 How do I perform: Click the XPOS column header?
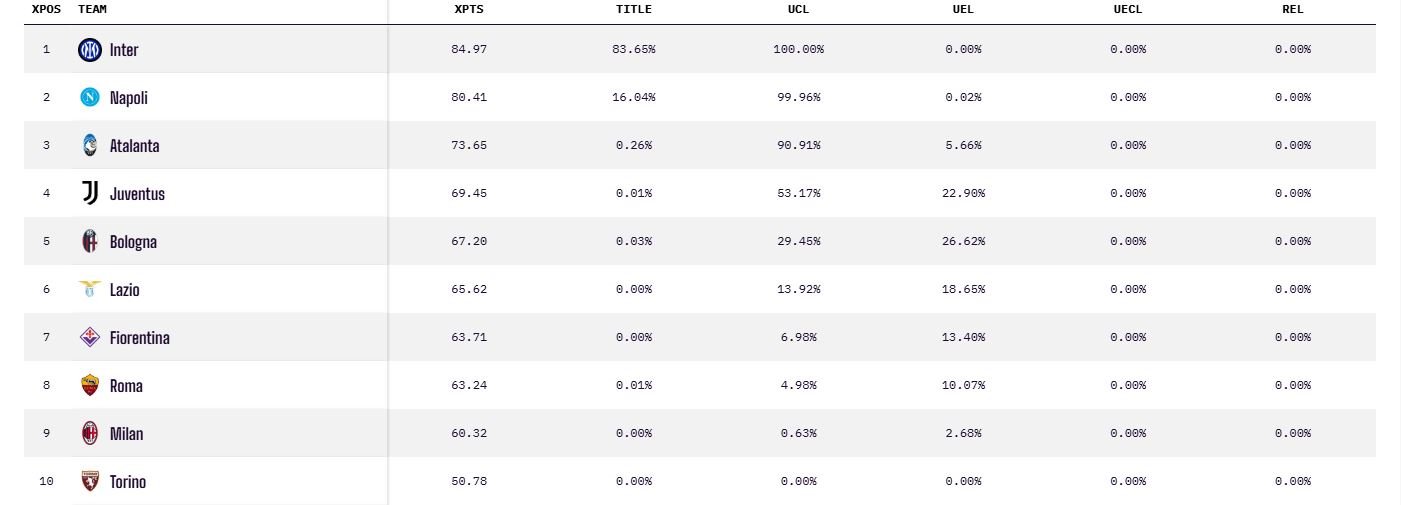point(46,9)
